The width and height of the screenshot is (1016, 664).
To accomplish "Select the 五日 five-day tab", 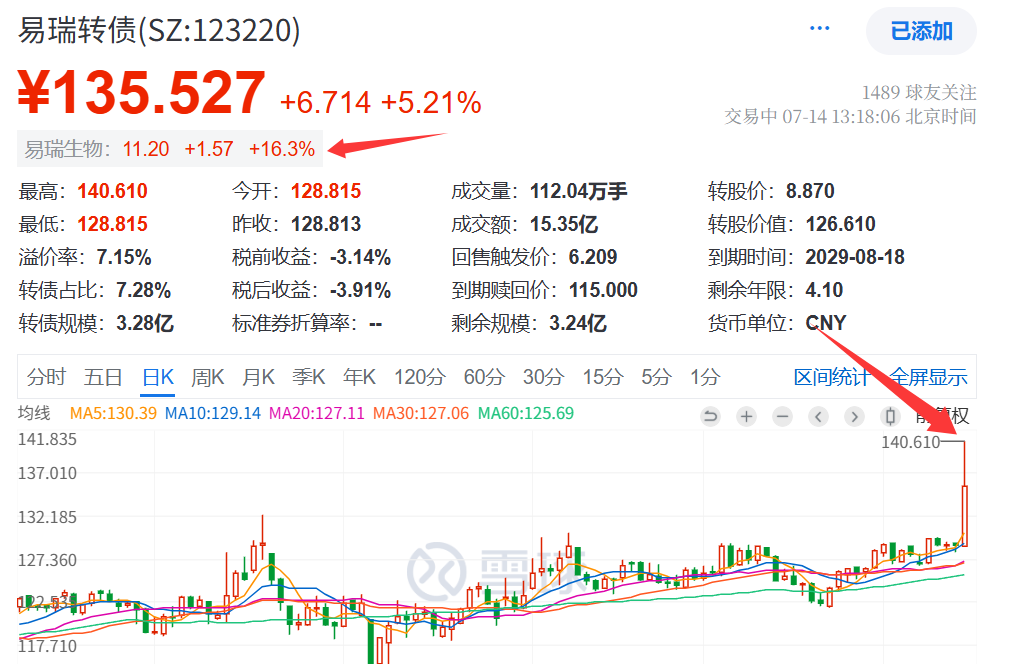I will [103, 377].
